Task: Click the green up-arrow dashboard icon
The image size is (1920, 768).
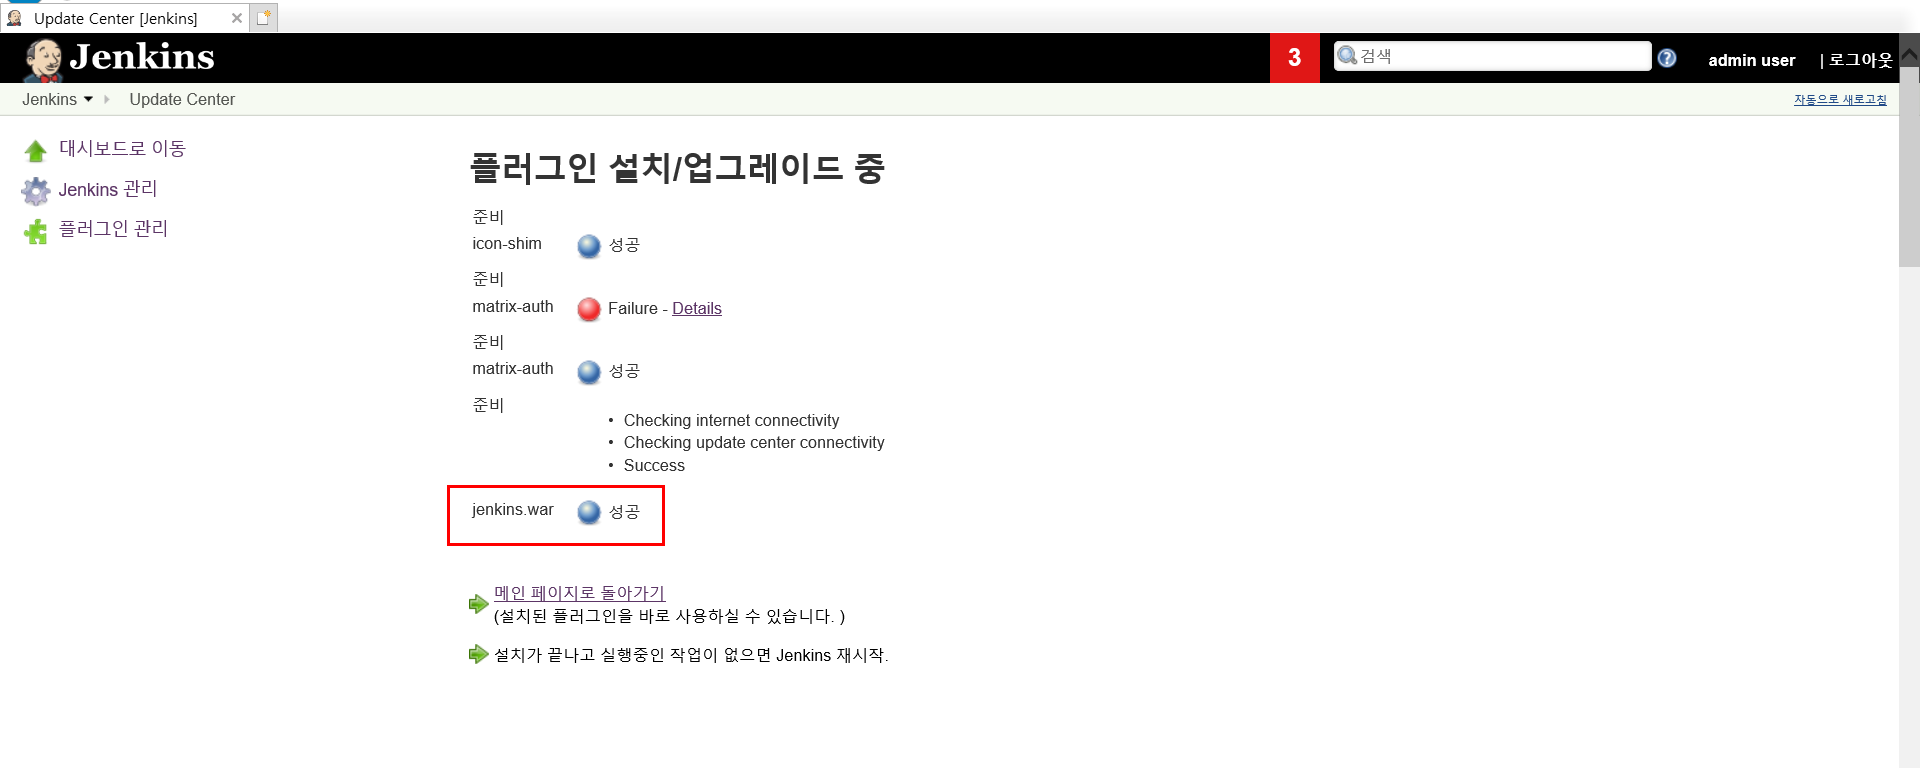Action: [x=36, y=151]
